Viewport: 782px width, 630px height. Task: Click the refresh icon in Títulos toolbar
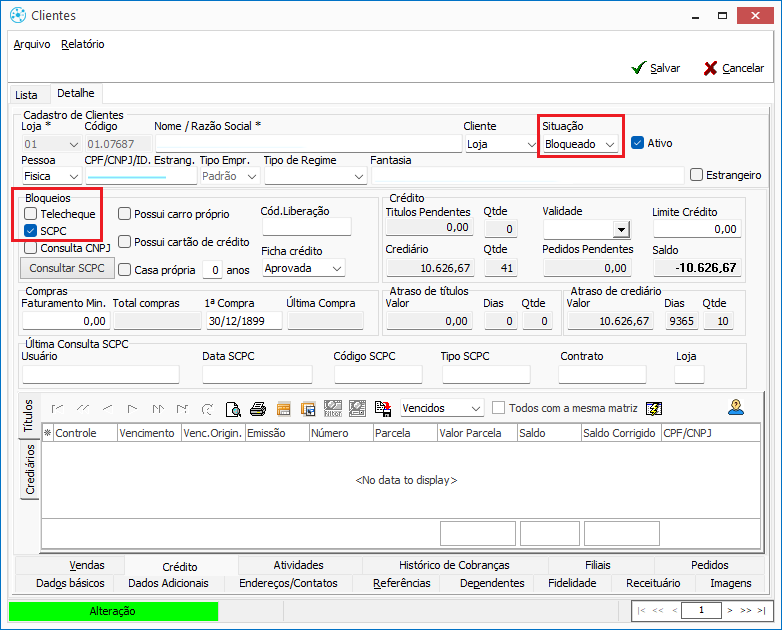click(x=207, y=409)
